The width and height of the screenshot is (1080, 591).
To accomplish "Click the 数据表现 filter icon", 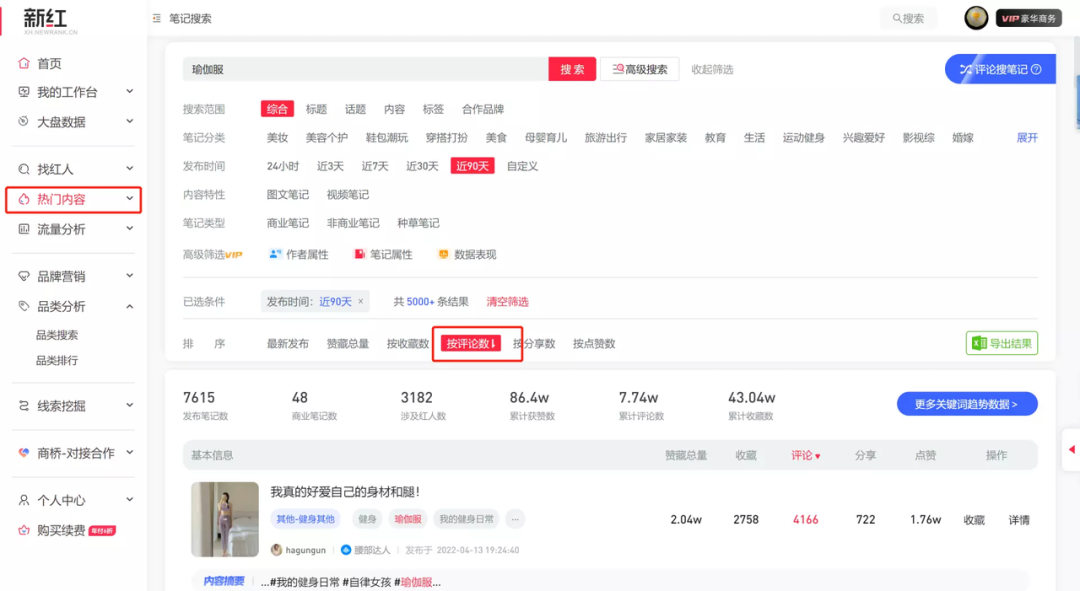I will (x=443, y=254).
